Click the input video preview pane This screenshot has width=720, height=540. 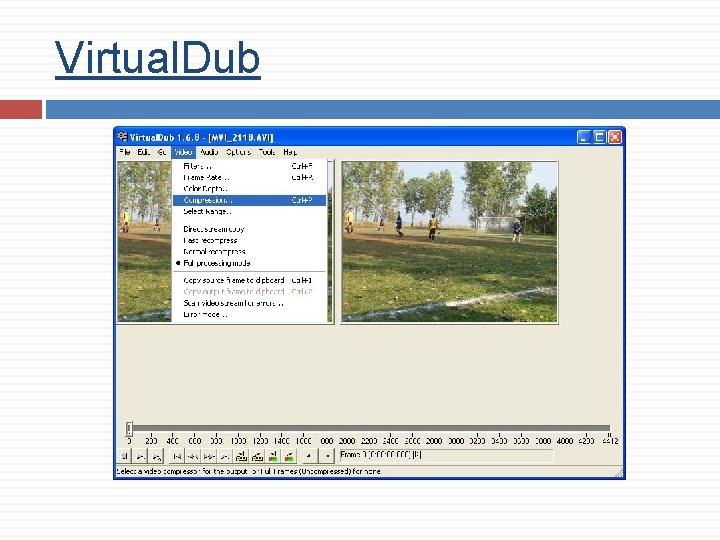click(144, 242)
